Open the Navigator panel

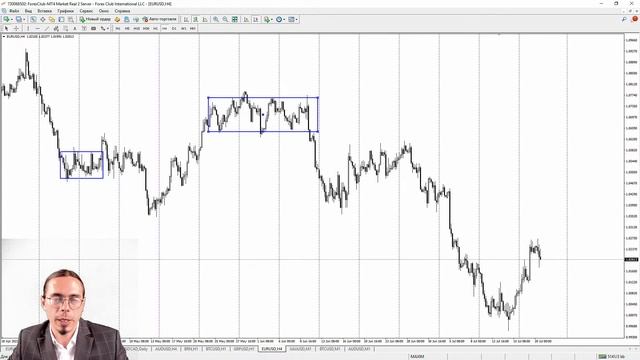click(x=52, y=19)
